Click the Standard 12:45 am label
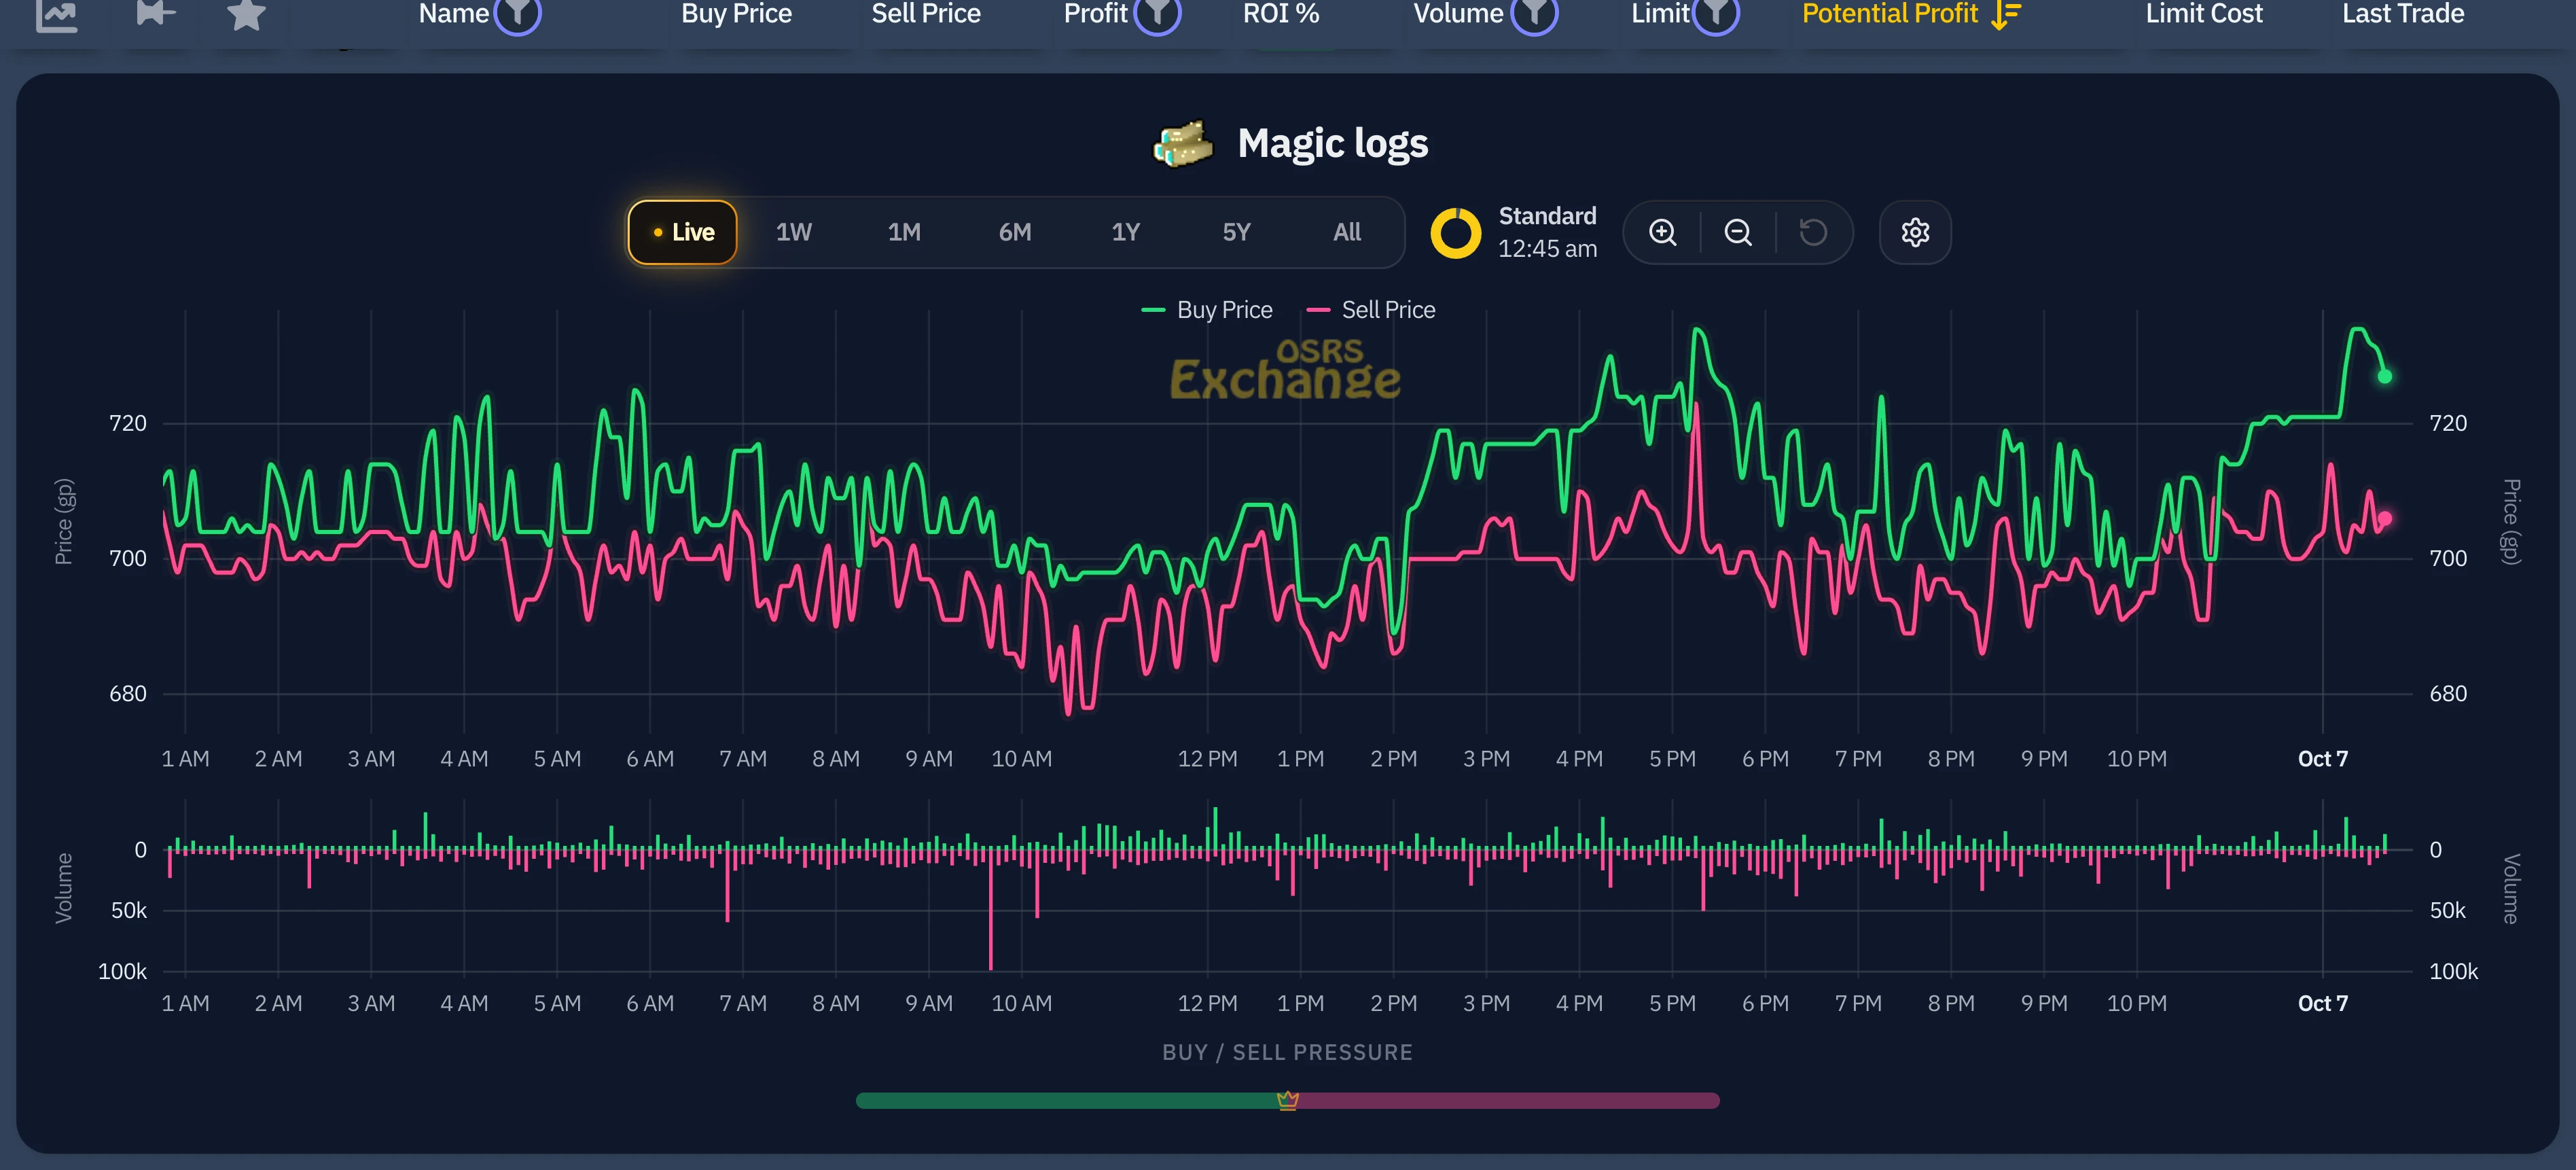 (1547, 232)
